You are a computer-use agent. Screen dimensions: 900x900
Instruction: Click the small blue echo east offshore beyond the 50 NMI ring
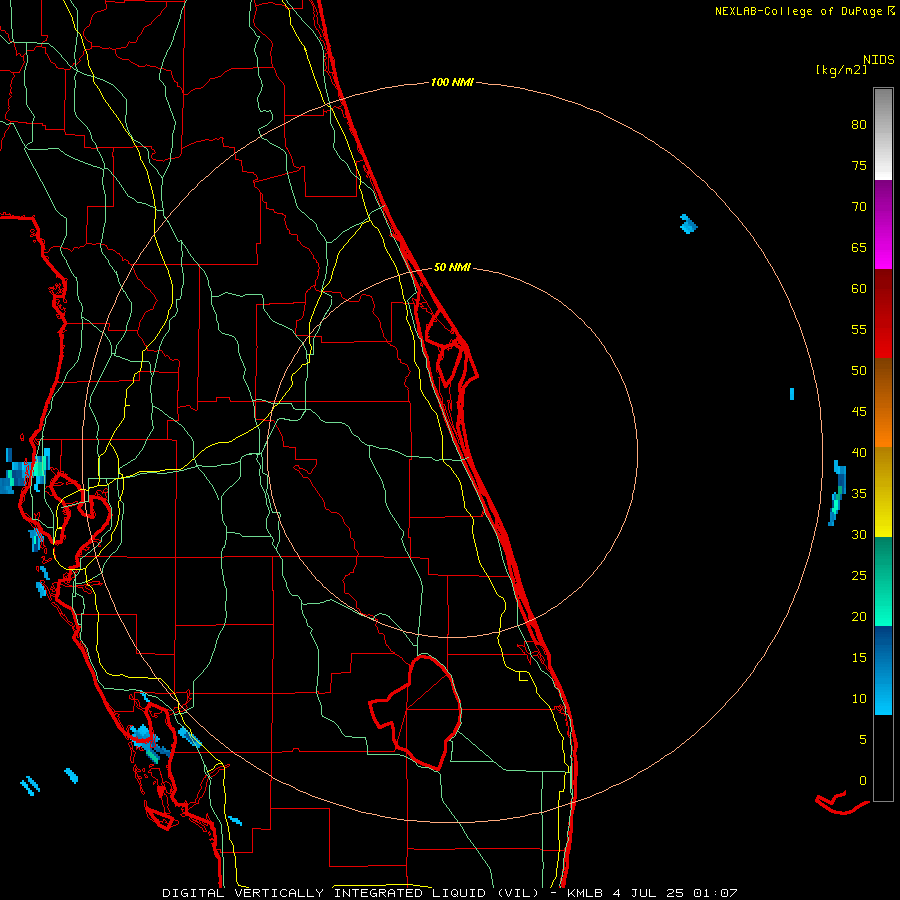pyautogui.click(x=792, y=394)
